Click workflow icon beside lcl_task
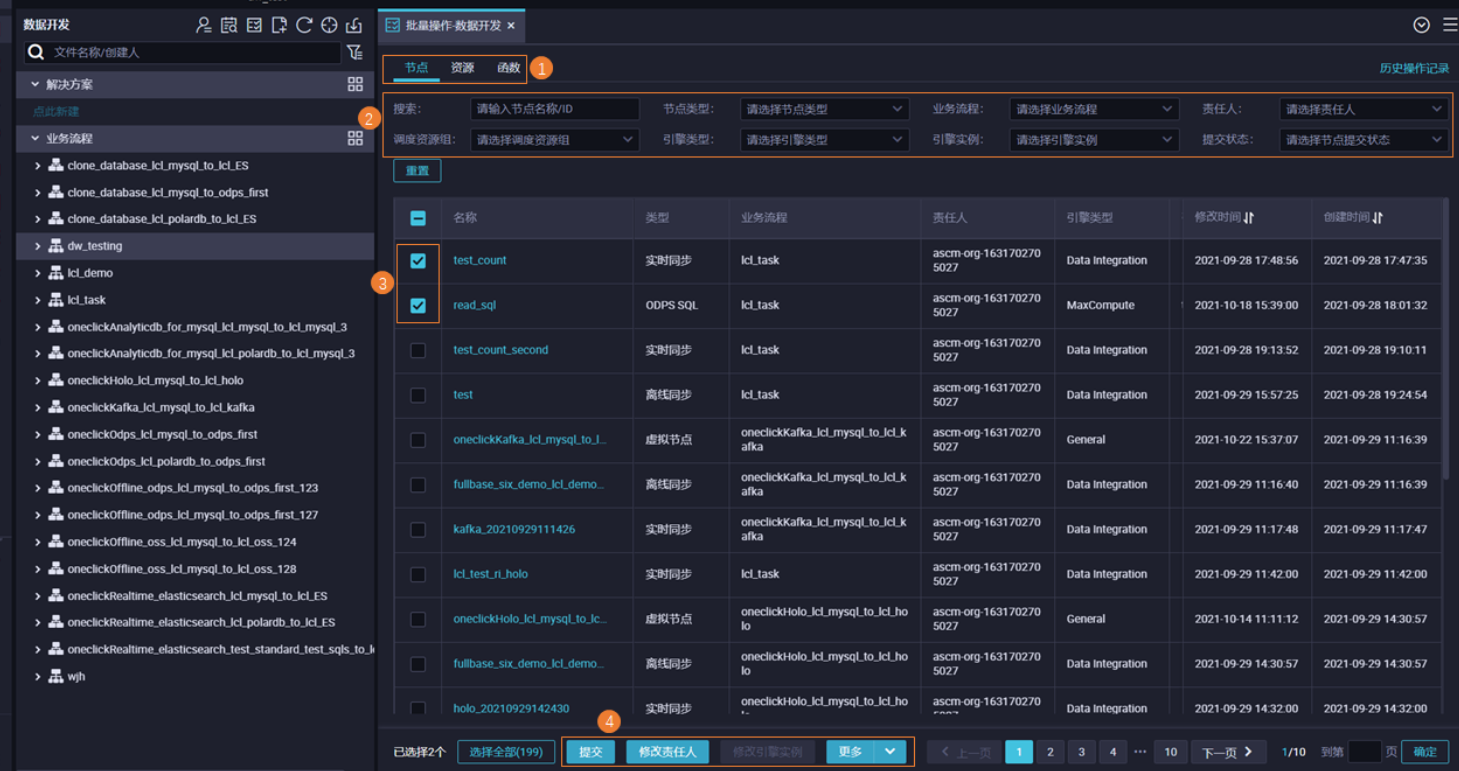The width and height of the screenshot is (1459, 771). [56, 300]
